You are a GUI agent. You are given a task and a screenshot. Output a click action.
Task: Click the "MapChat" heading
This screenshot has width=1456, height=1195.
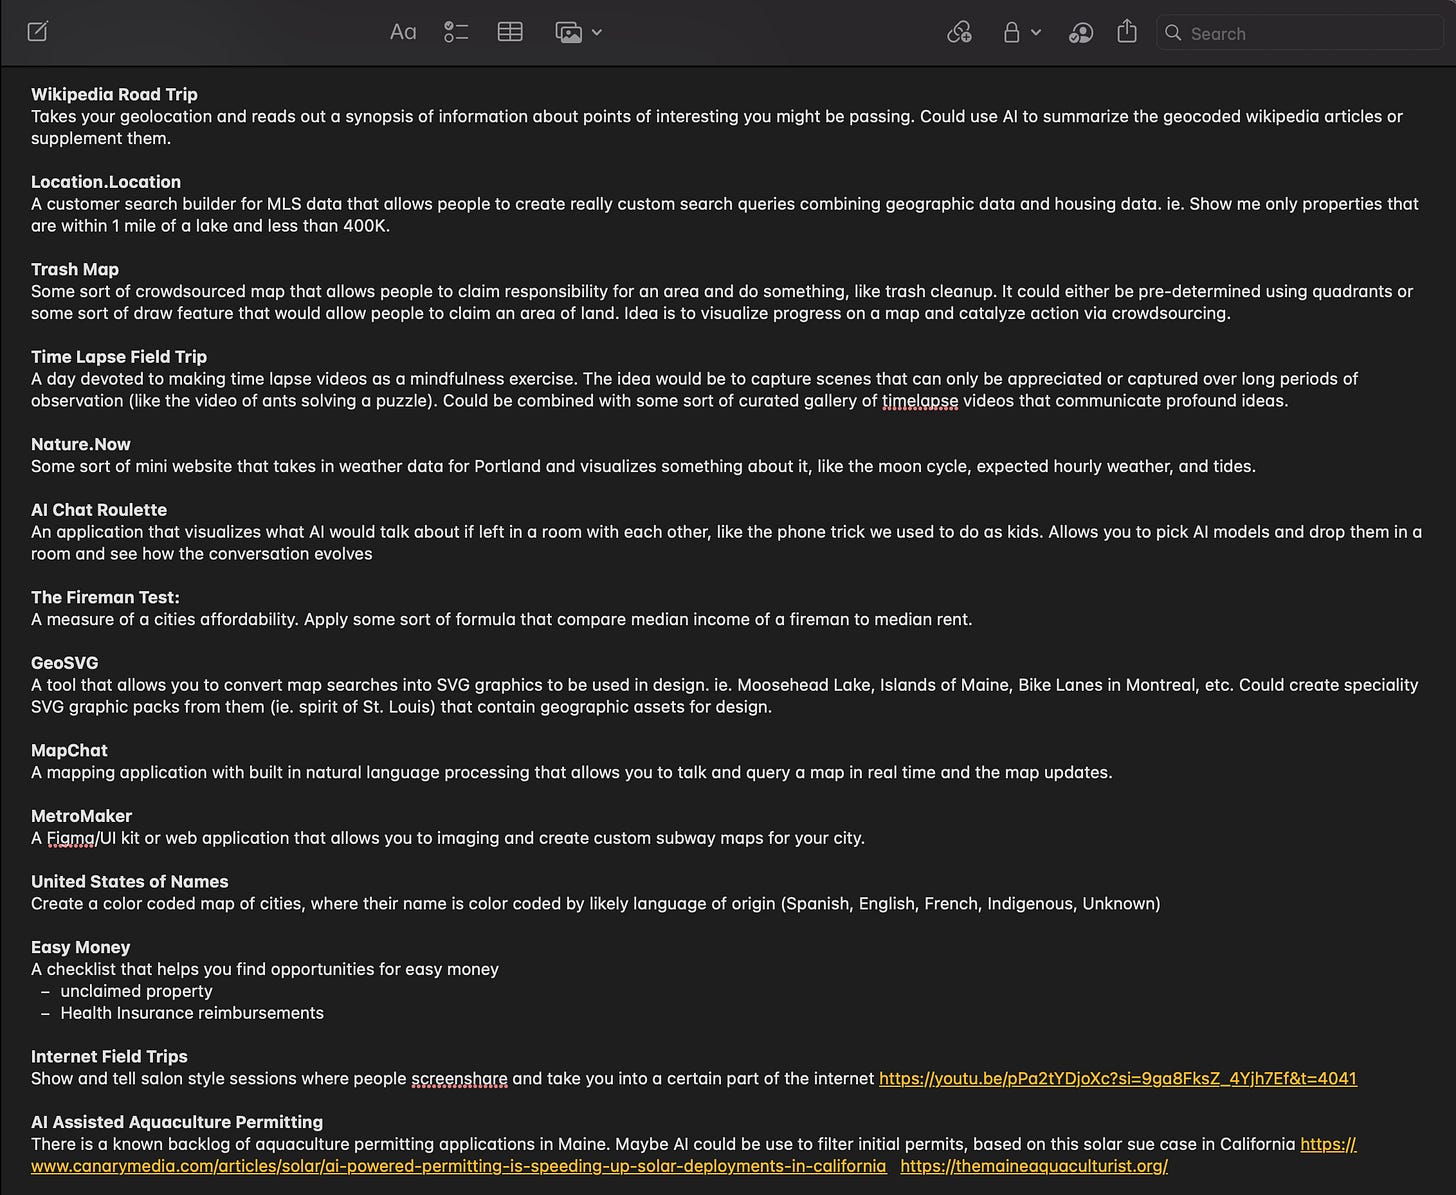69,750
